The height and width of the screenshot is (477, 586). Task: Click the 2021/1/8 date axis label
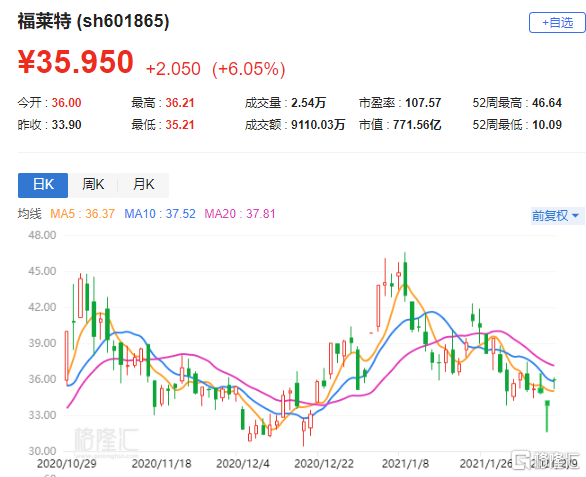[405, 464]
